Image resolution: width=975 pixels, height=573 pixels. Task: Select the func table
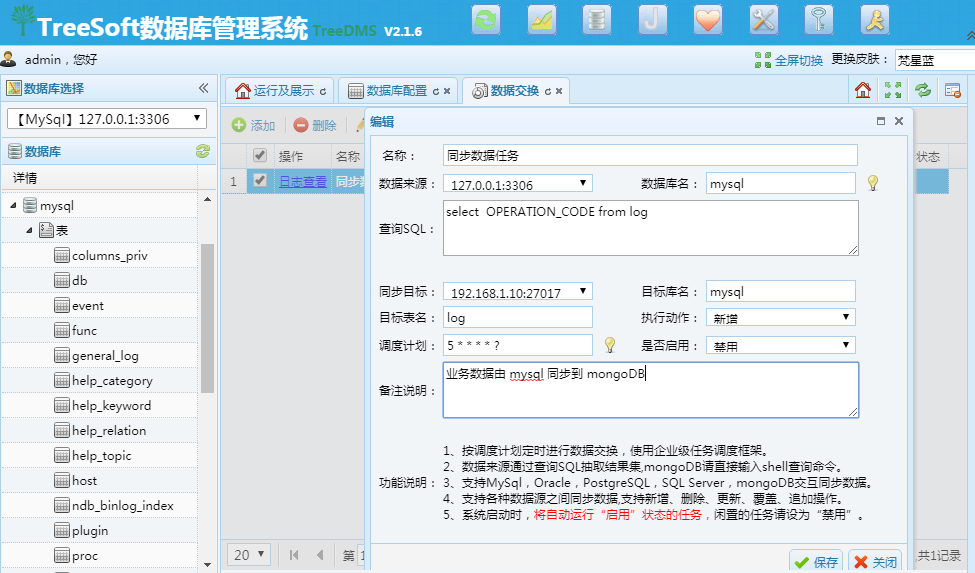(x=84, y=331)
